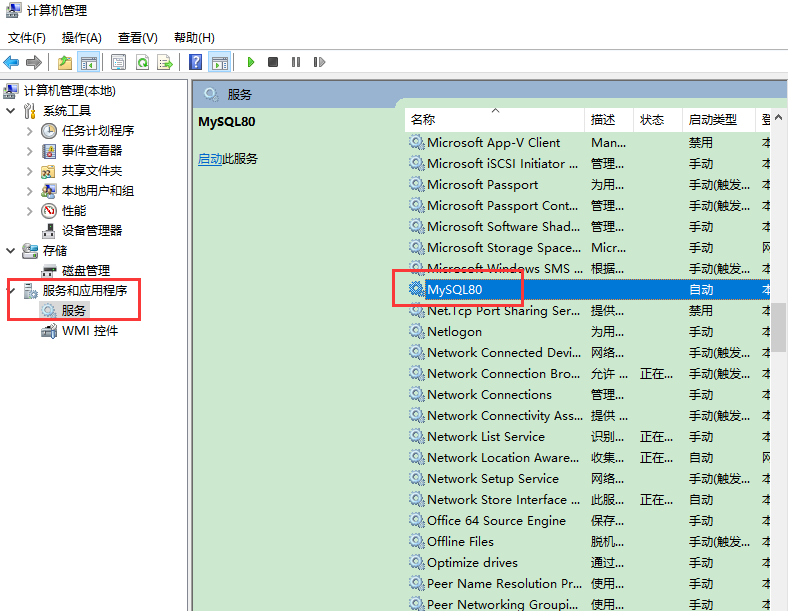Image resolution: width=788 pixels, height=611 pixels.
Task: Select Network Connectivity Ass... service
Action: (588, 416)
